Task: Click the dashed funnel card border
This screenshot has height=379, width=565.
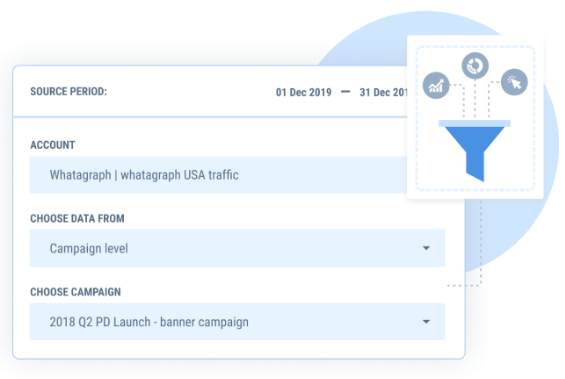Action: click(475, 46)
